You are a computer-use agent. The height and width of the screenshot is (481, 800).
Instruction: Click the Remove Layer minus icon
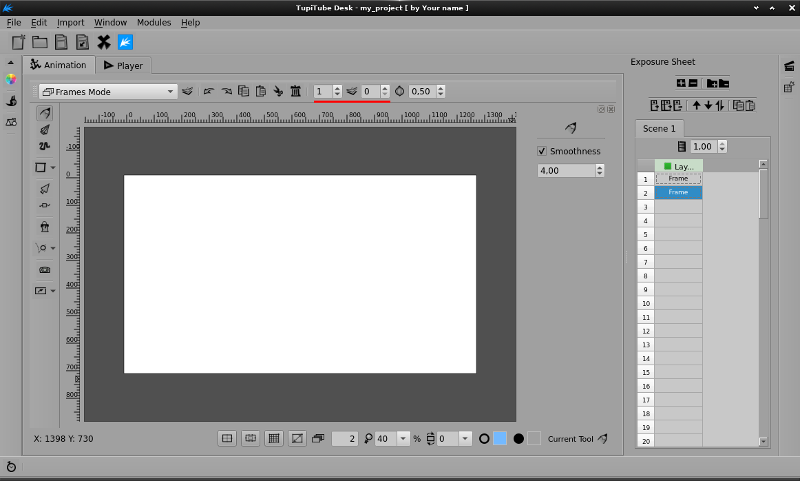coord(693,83)
